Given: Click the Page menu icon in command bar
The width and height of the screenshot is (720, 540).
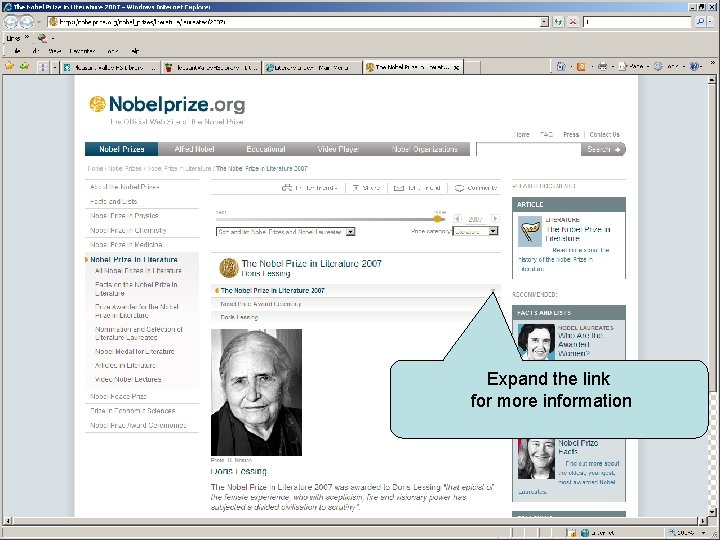Looking at the screenshot, I should [623, 67].
